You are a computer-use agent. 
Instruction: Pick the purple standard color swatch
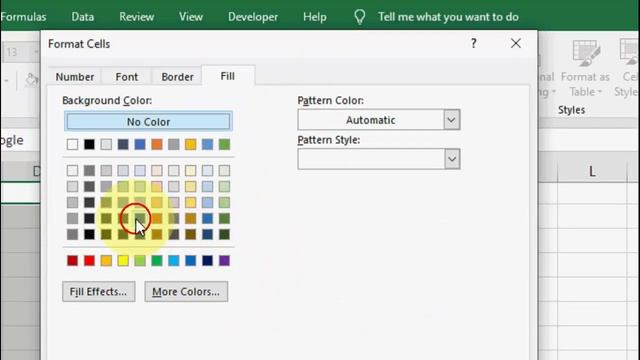pos(224,260)
